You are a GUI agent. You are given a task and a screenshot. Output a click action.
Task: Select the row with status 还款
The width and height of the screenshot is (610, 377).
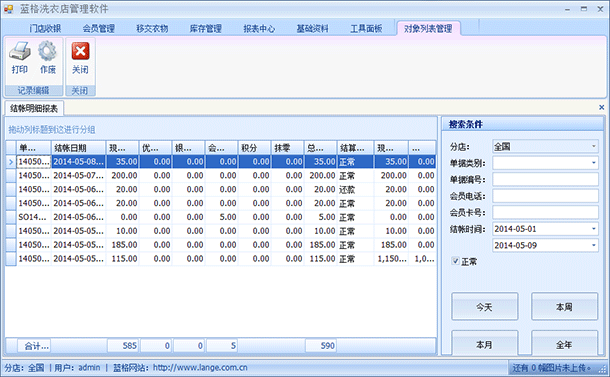[221, 189]
